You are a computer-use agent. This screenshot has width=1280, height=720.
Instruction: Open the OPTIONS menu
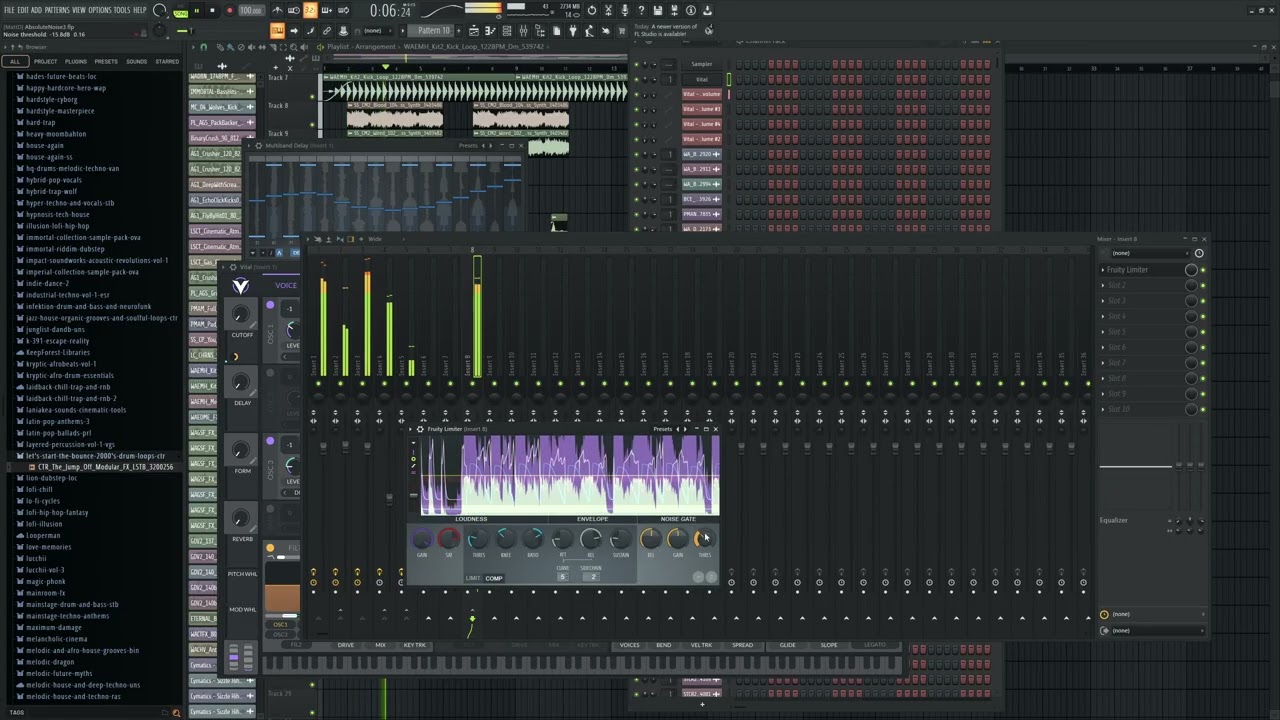[100, 10]
